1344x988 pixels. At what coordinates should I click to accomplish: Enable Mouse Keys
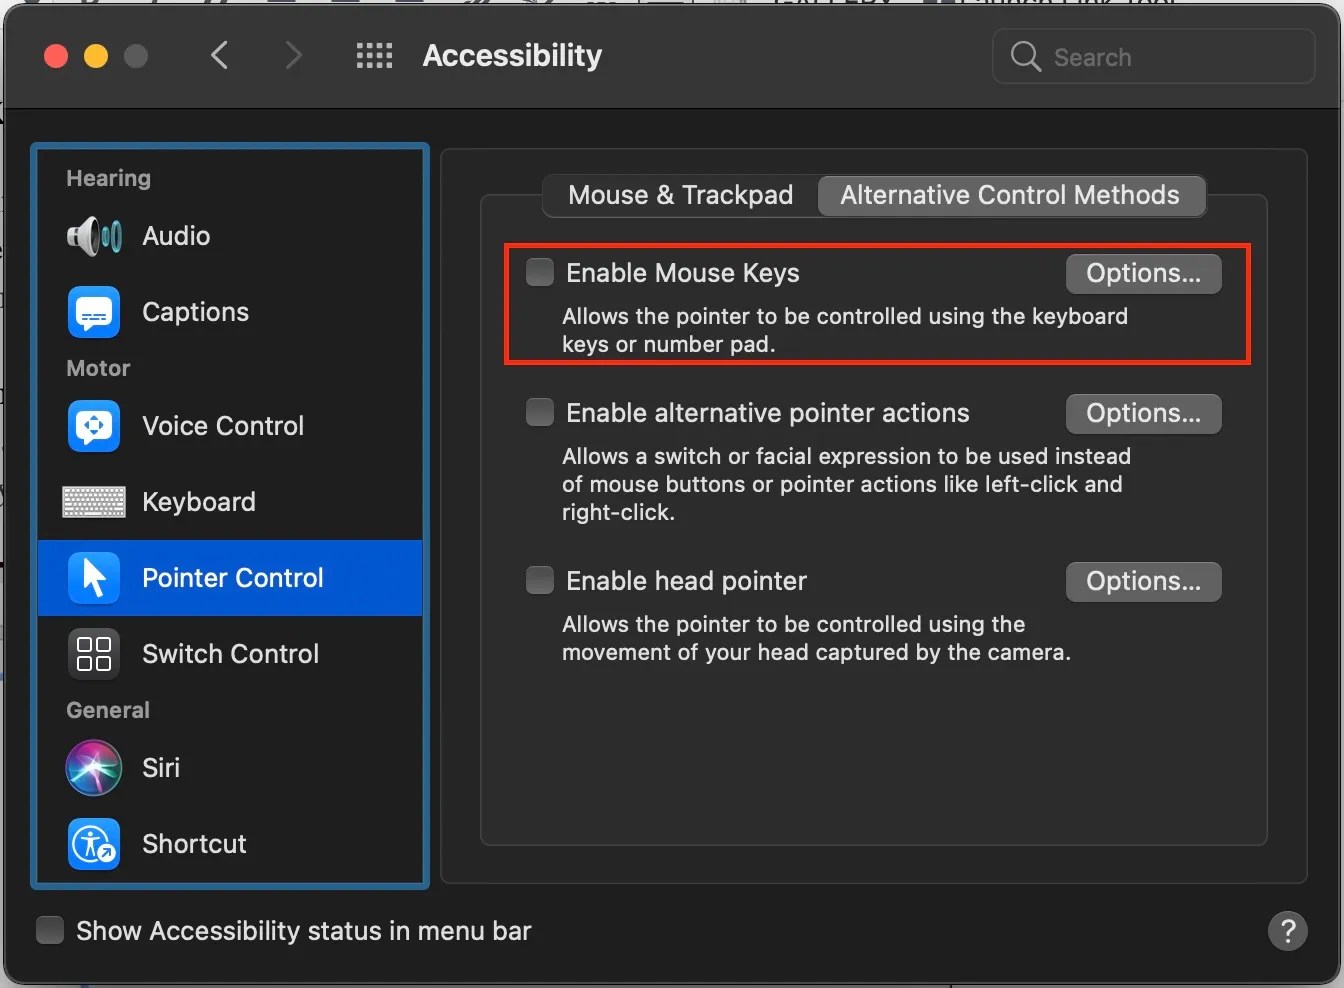pyautogui.click(x=539, y=271)
